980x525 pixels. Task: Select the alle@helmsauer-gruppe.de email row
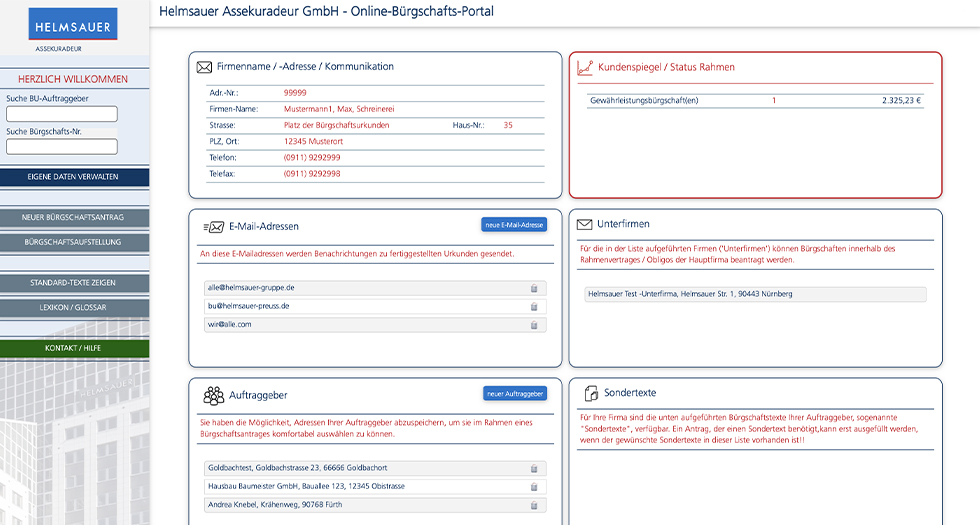point(375,288)
